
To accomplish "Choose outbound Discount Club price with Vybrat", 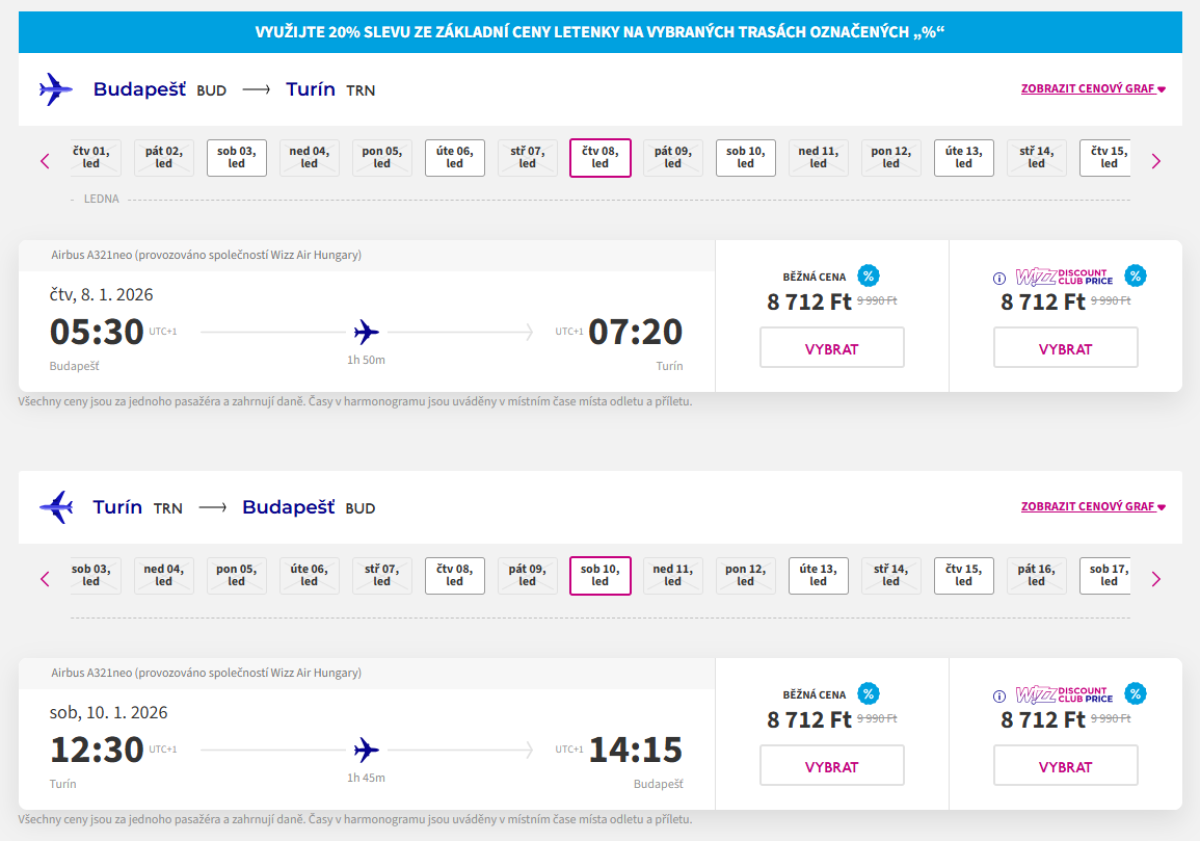I will click(1065, 348).
